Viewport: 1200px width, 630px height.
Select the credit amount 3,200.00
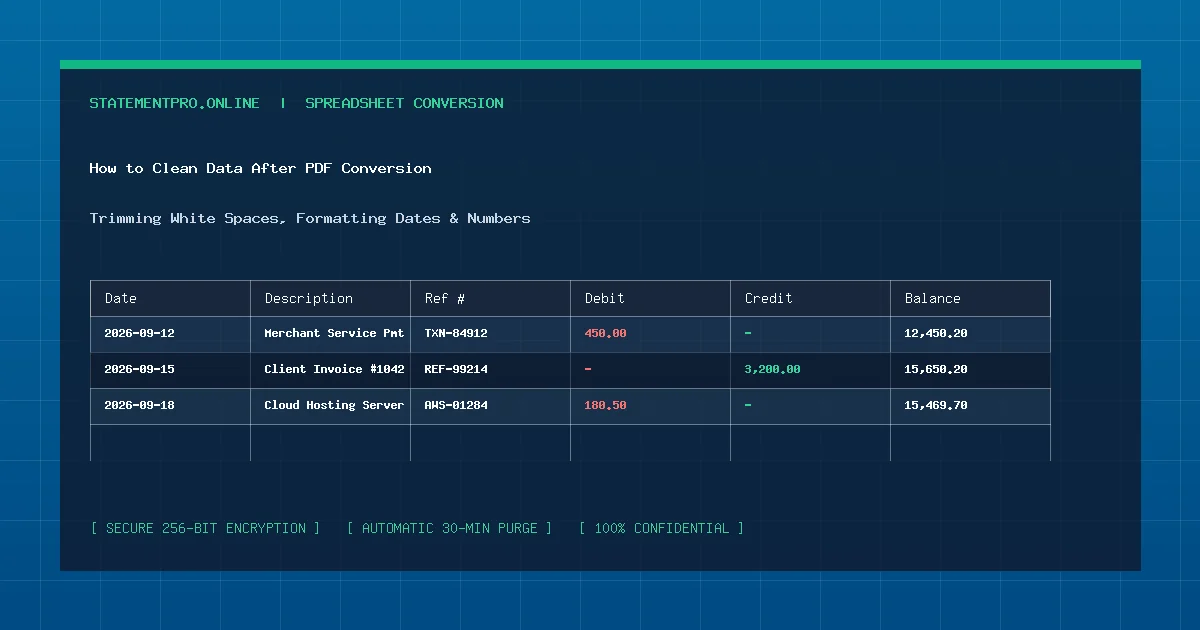(x=772, y=369)
